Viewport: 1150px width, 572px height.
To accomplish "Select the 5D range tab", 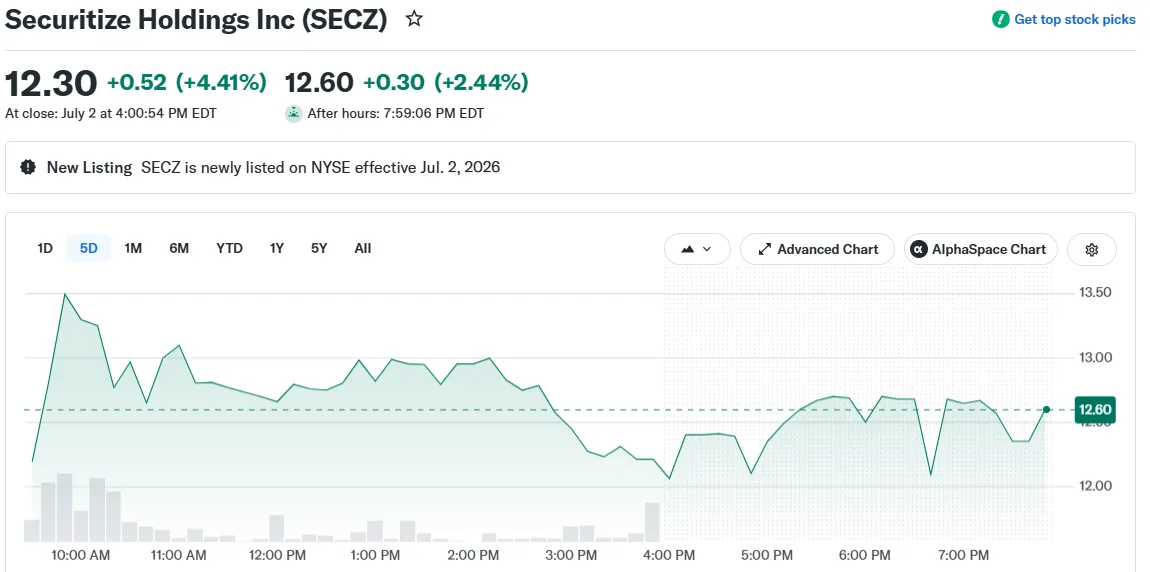I will click(x=89, y=249).
